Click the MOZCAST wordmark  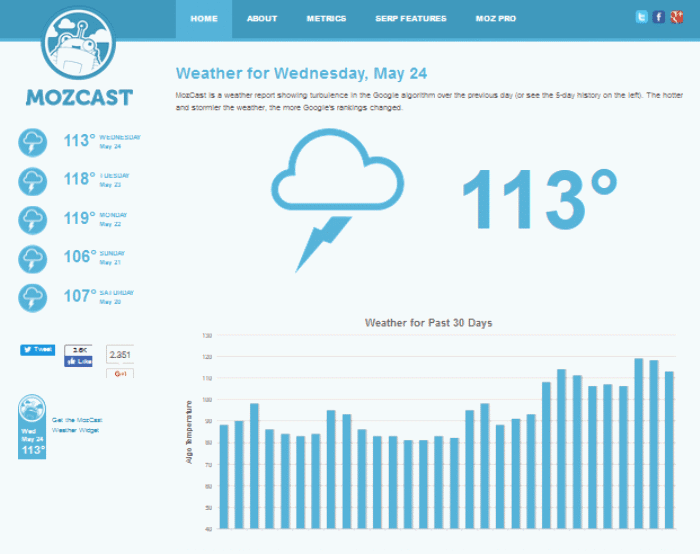coord(79,97)
